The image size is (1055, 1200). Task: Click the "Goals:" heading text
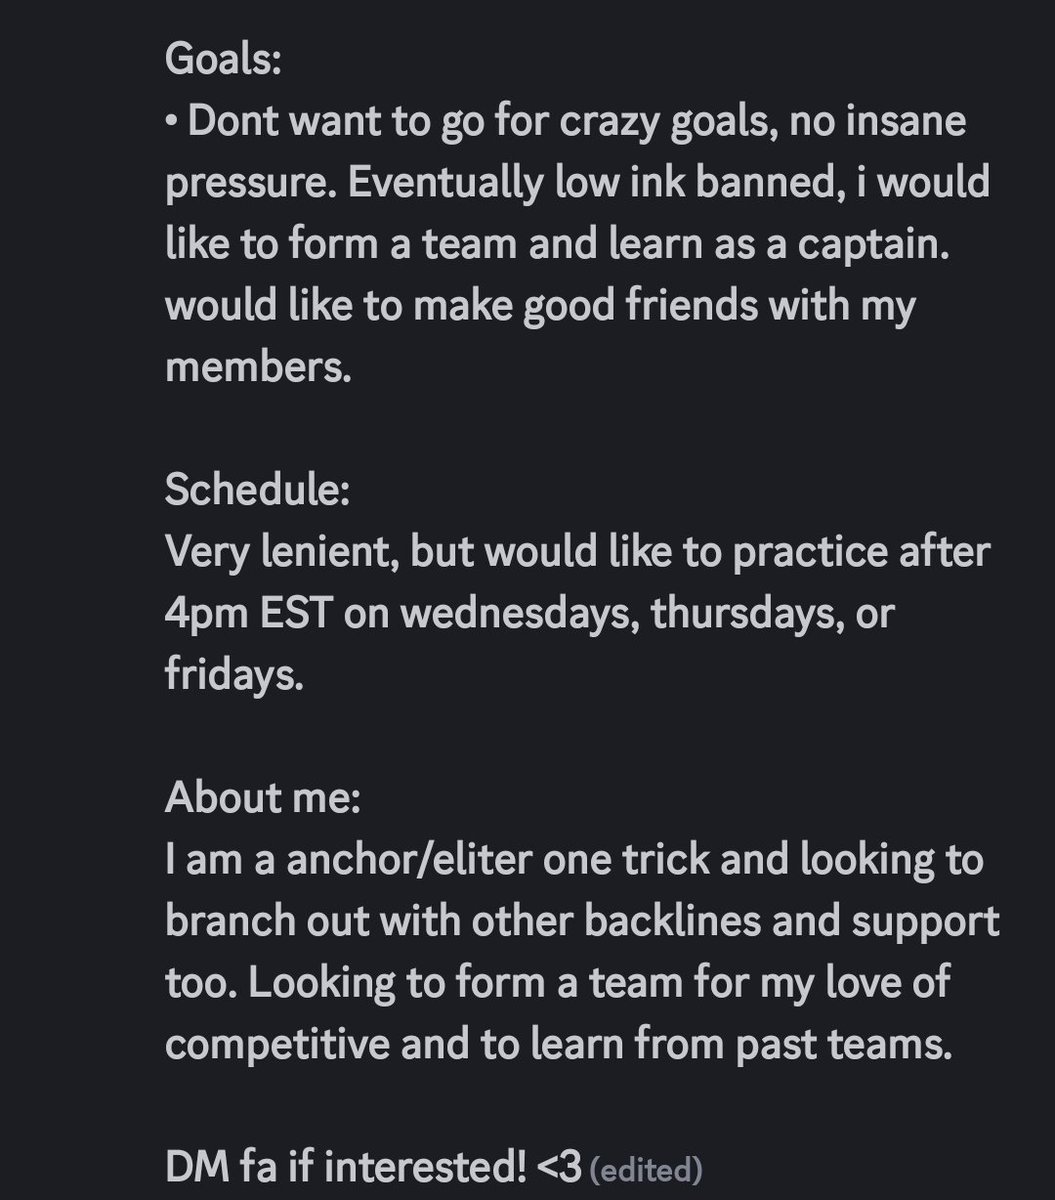coord(223,58)
